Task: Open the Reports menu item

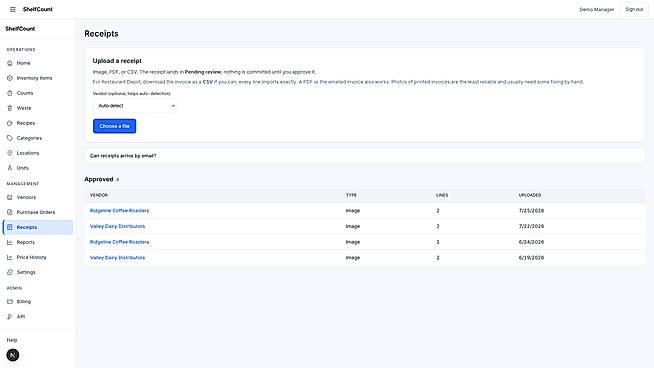Action: (x=38, y=242)
